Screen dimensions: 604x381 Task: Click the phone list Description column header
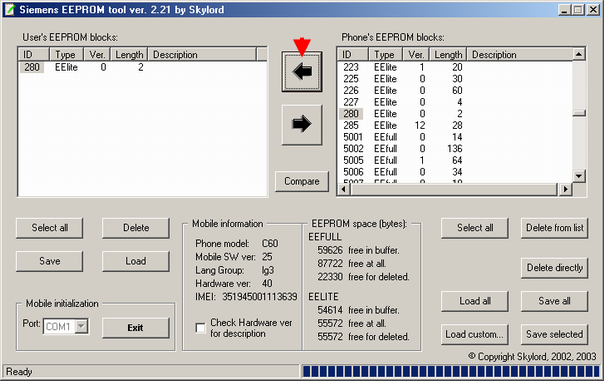(x=520, y=55)
